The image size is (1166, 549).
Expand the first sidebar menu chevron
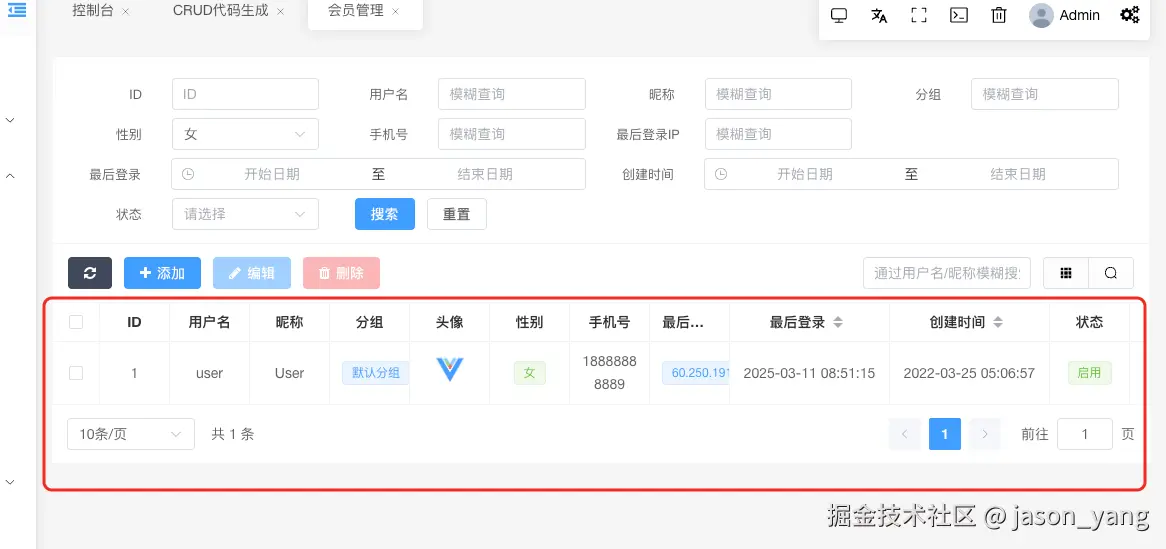10,120
